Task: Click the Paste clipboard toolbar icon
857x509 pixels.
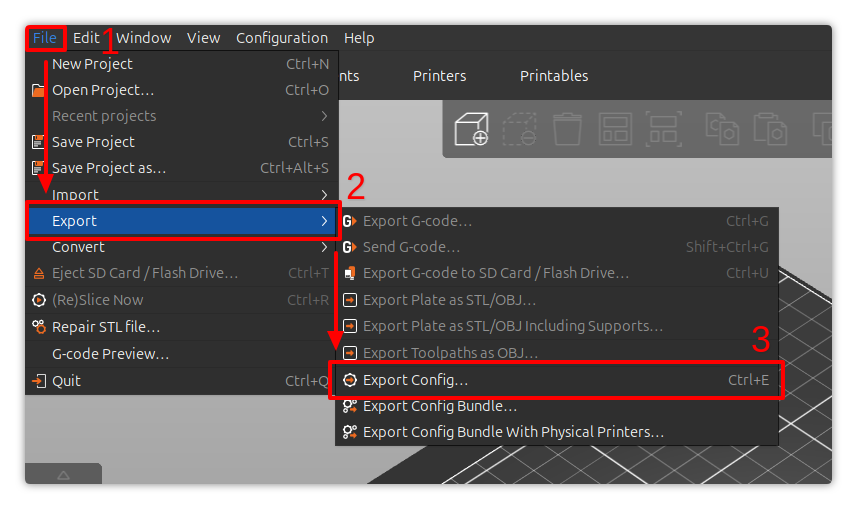Action: coord(770,129)
